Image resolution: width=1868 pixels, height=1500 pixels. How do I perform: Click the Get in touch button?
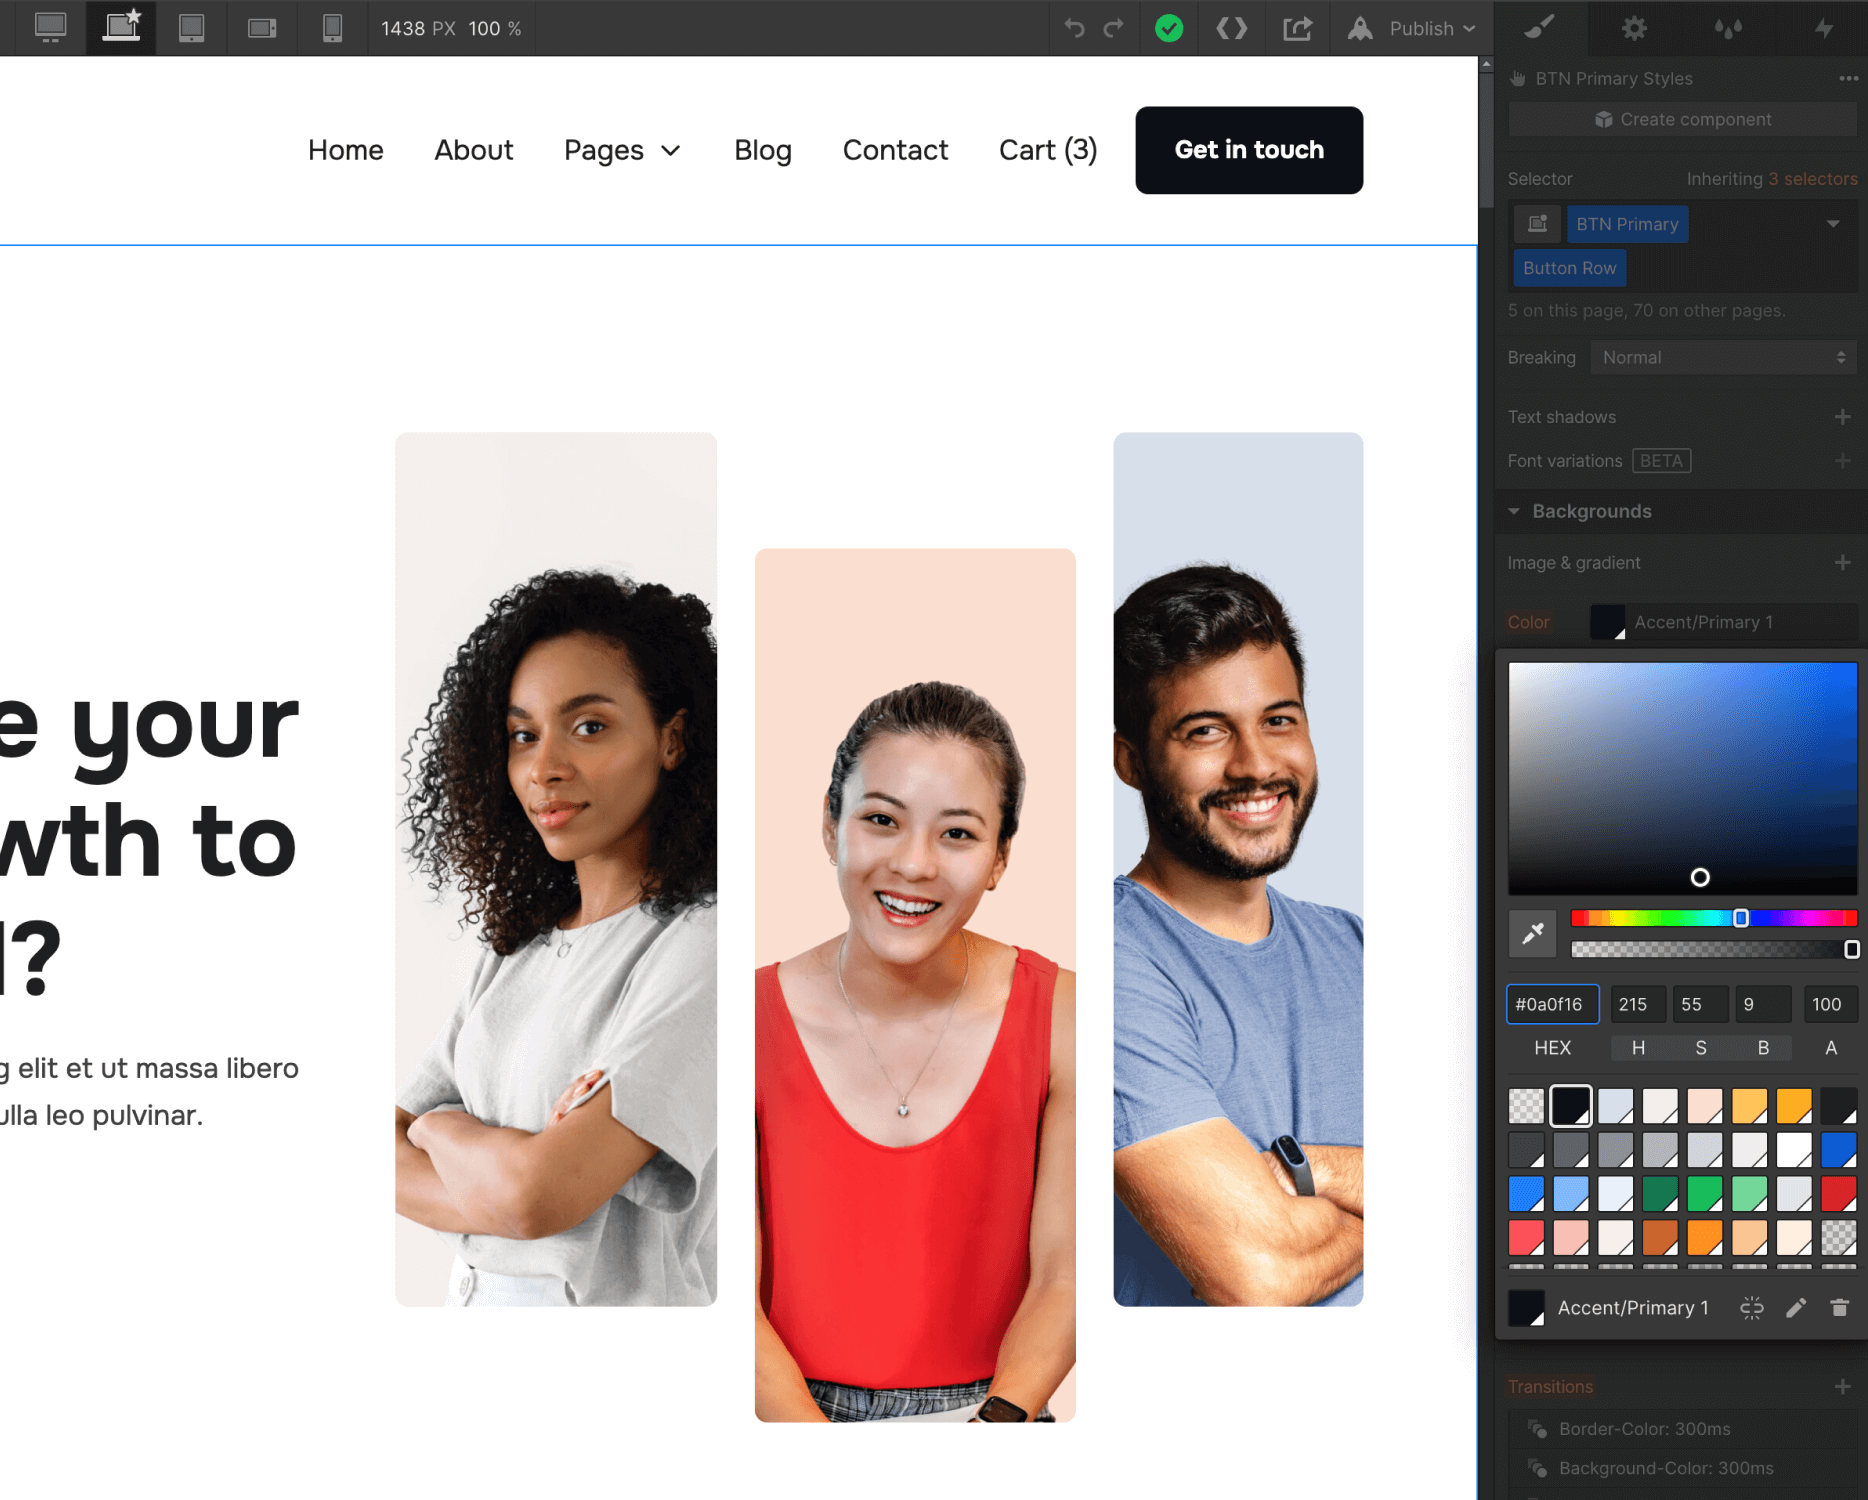tap(1248, 150)
